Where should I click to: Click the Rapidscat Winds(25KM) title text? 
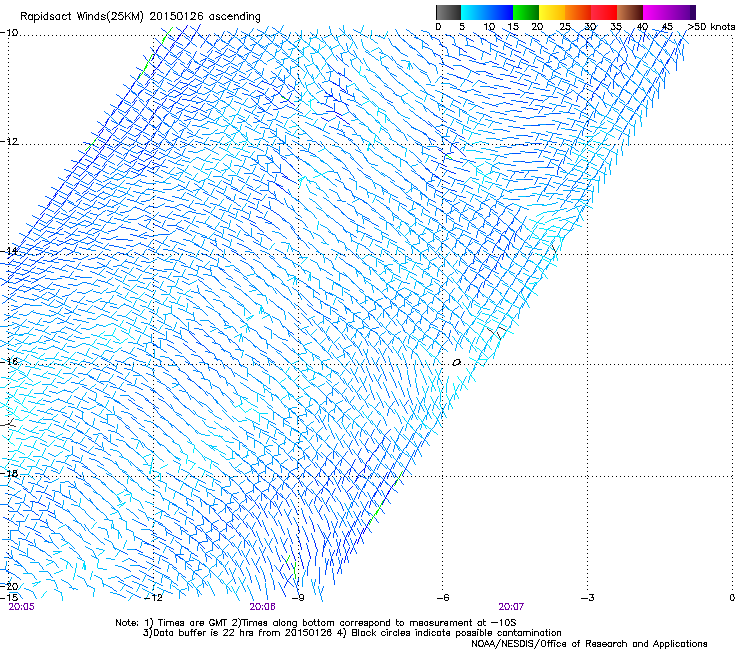140,17
